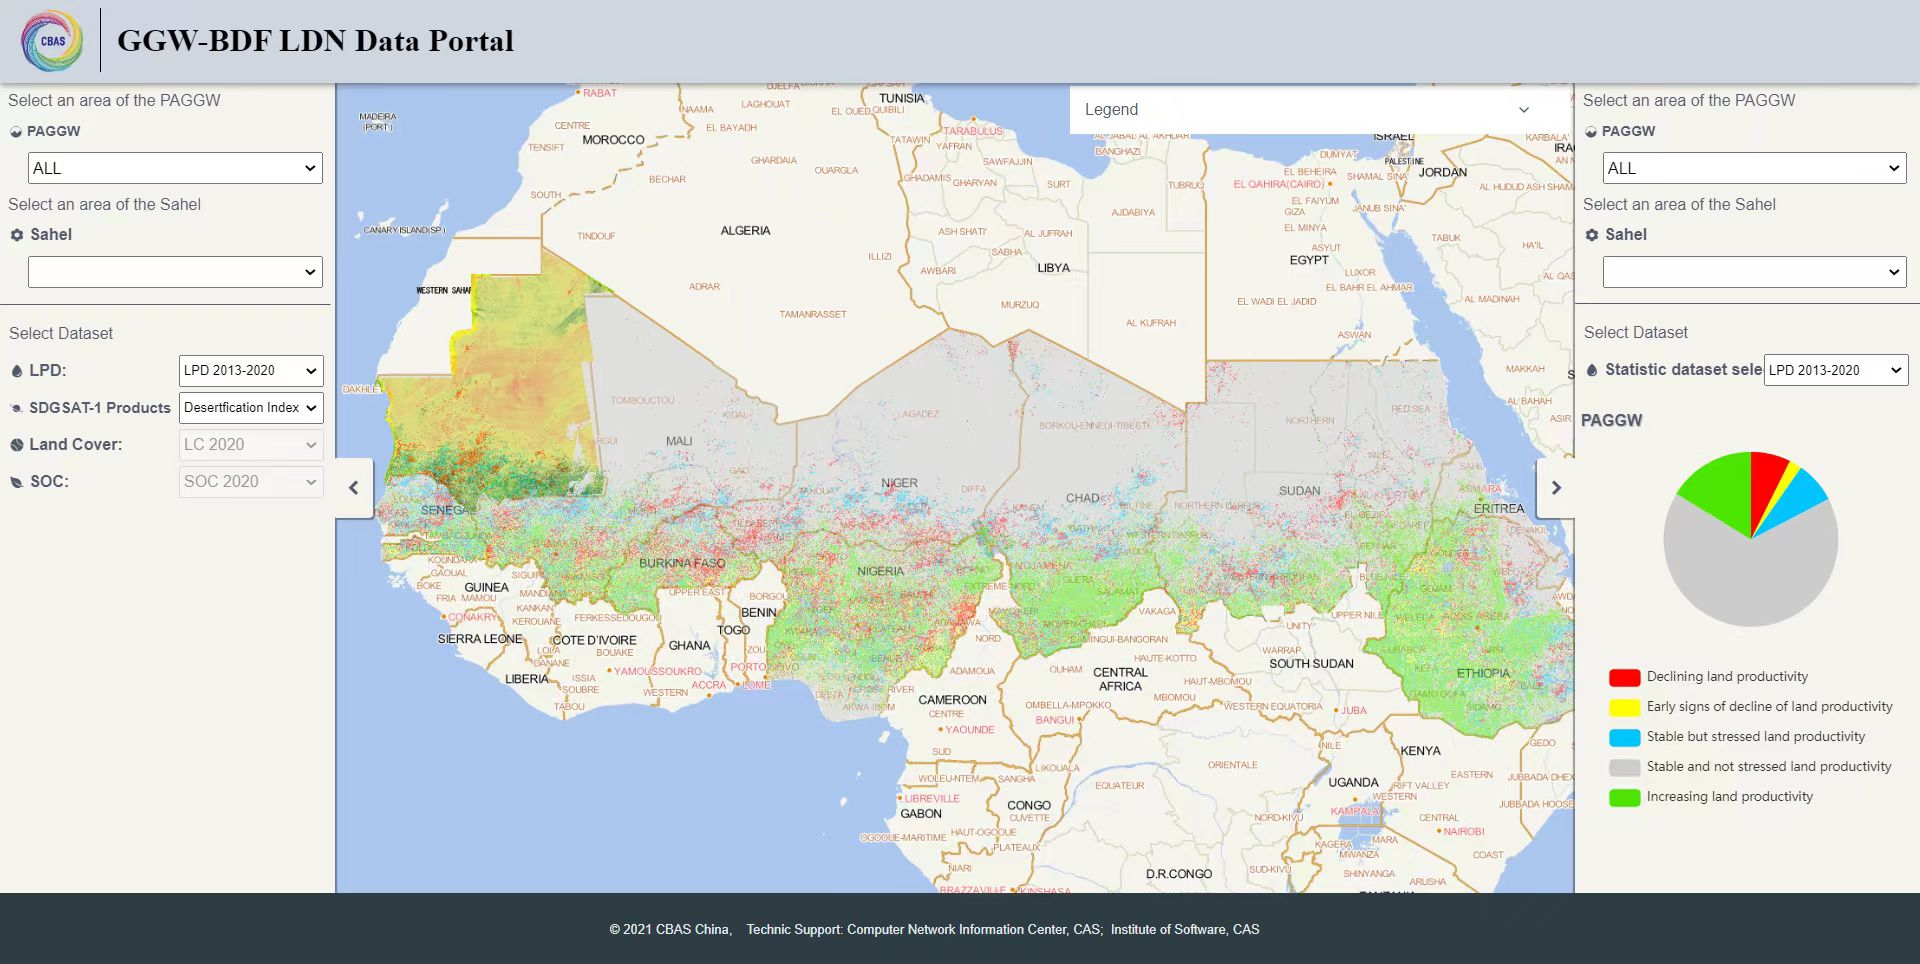1920x964 pixels.
Task: Open the left Sahel area dropdown
Action: point(175,272)
